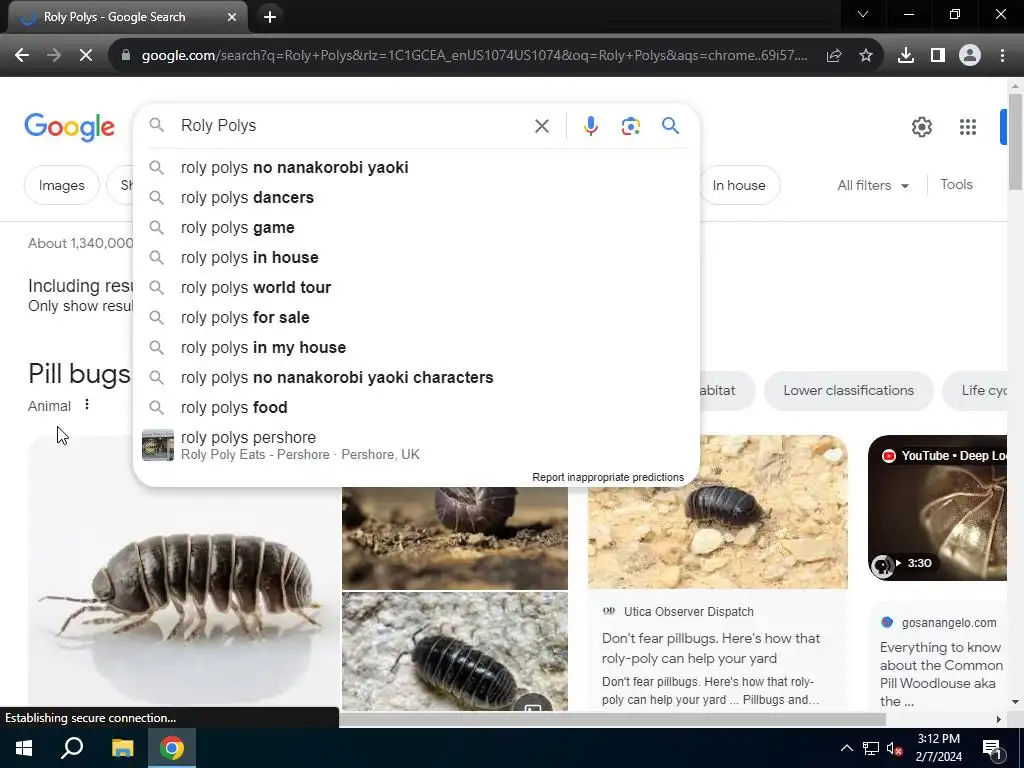
Task: Select suggestion roly polys dancers
Action: [x=417, y=197]
